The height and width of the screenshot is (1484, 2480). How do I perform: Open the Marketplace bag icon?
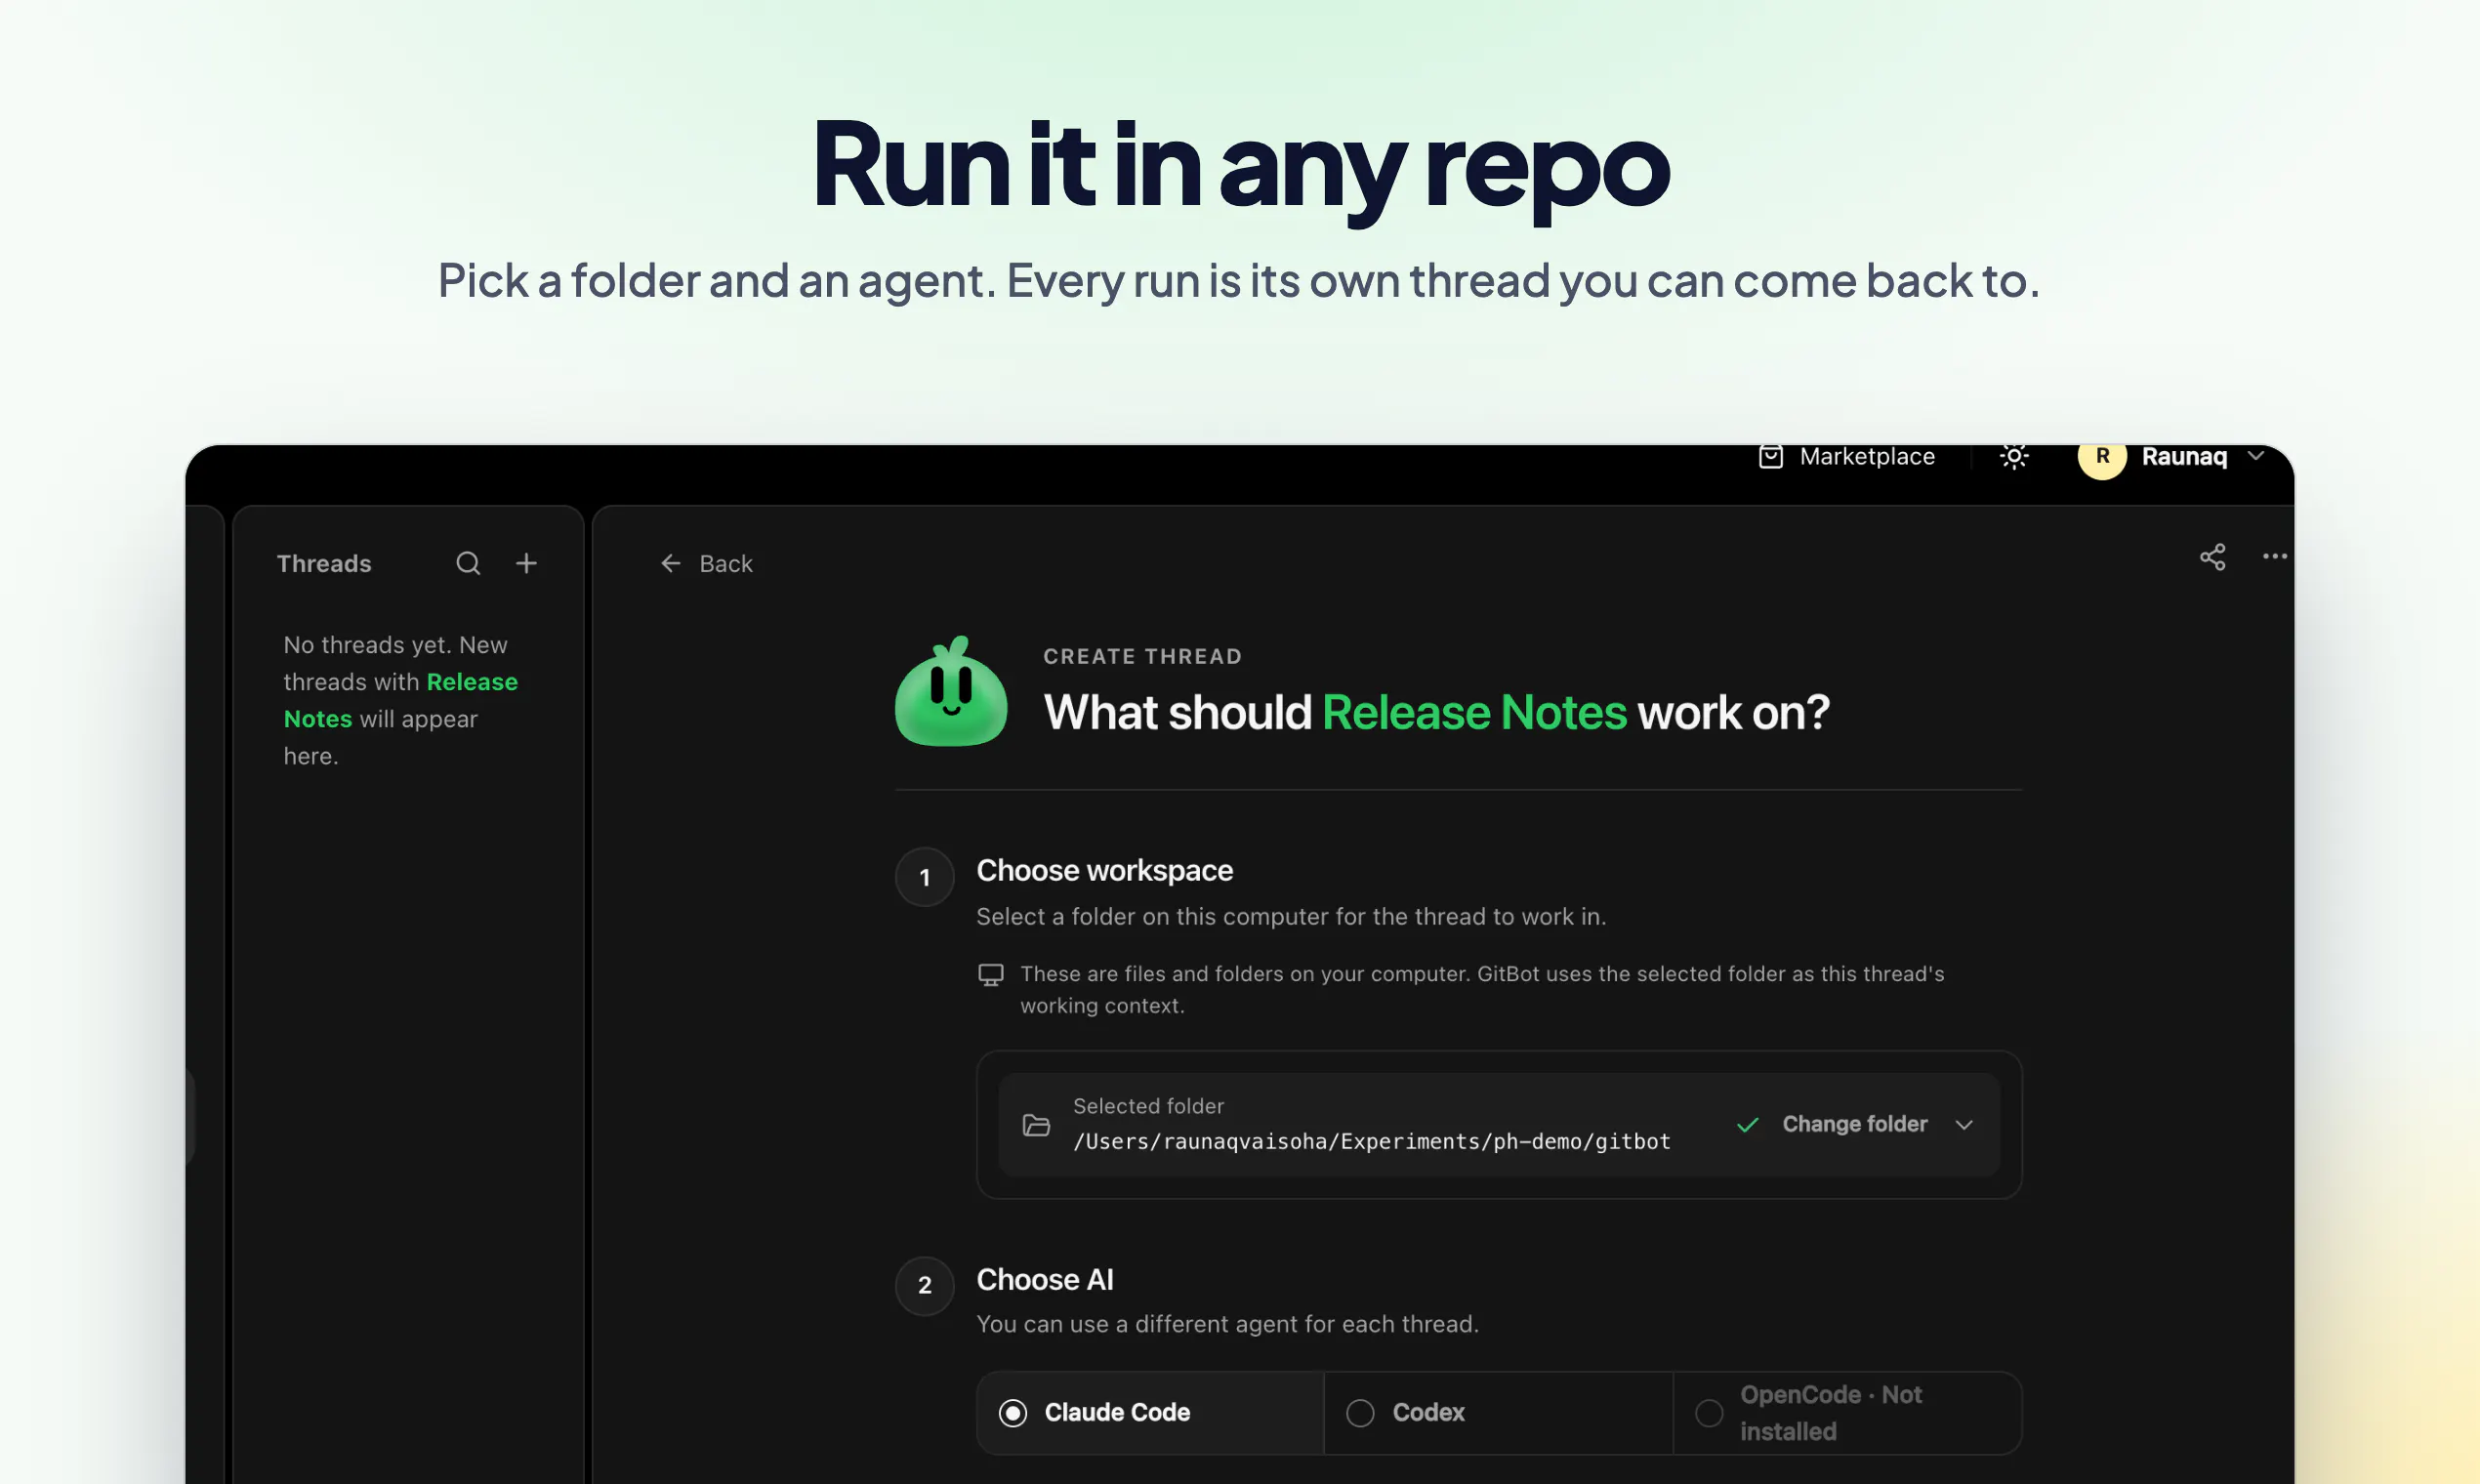point(1771,457)
